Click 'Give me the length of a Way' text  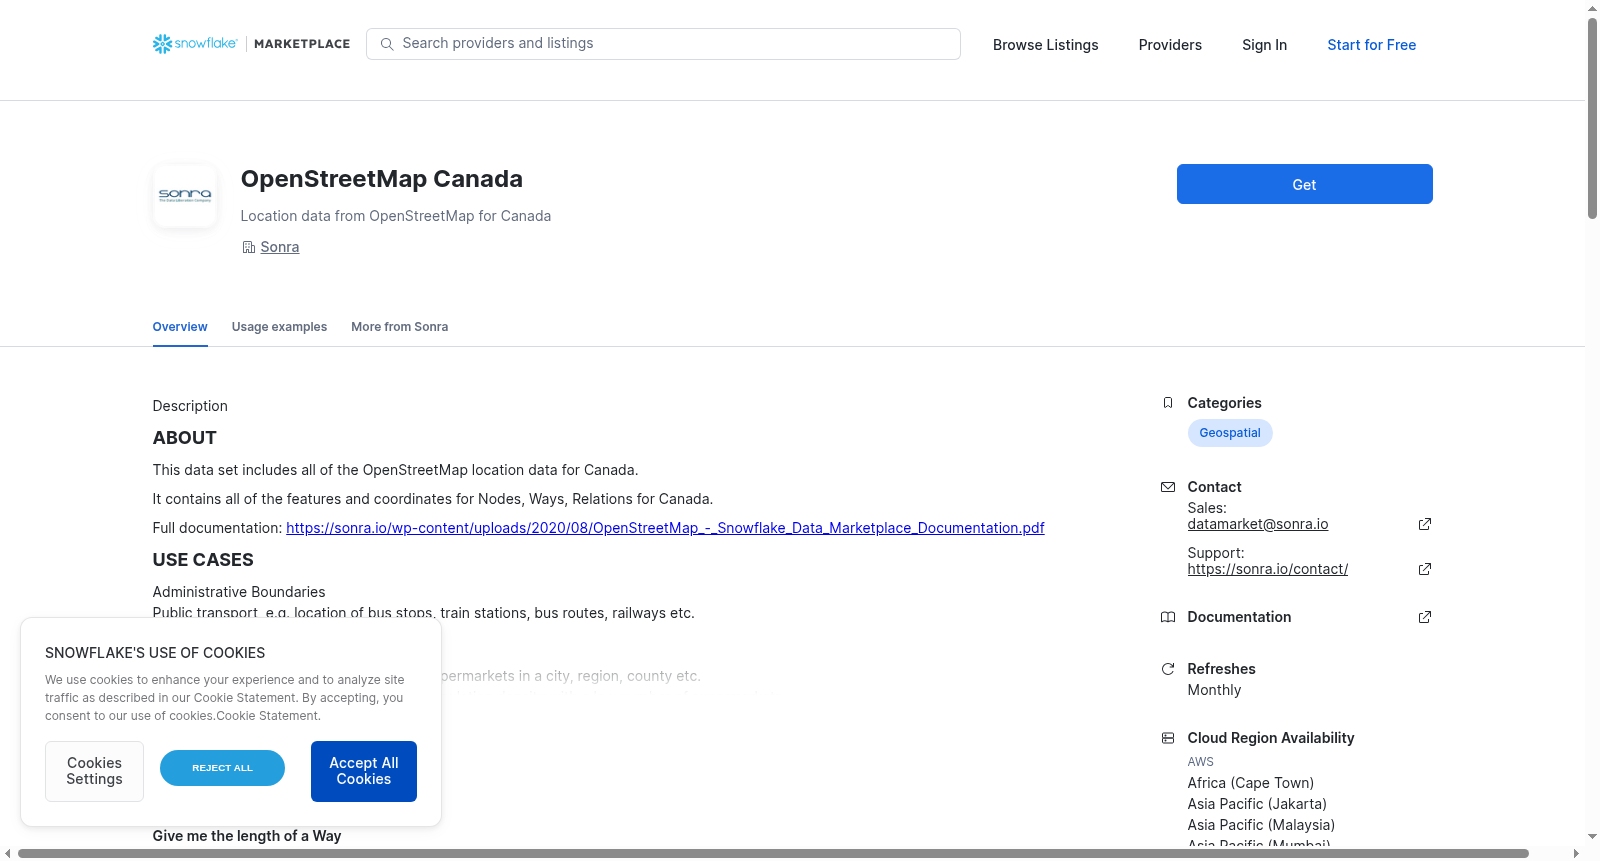(247, 836)
